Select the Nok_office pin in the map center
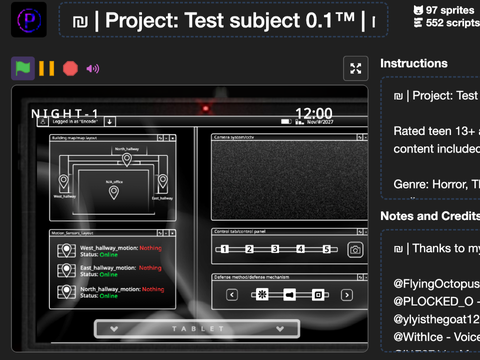The width and height of the screenshot is (480, 360). (x=114, y=192)
